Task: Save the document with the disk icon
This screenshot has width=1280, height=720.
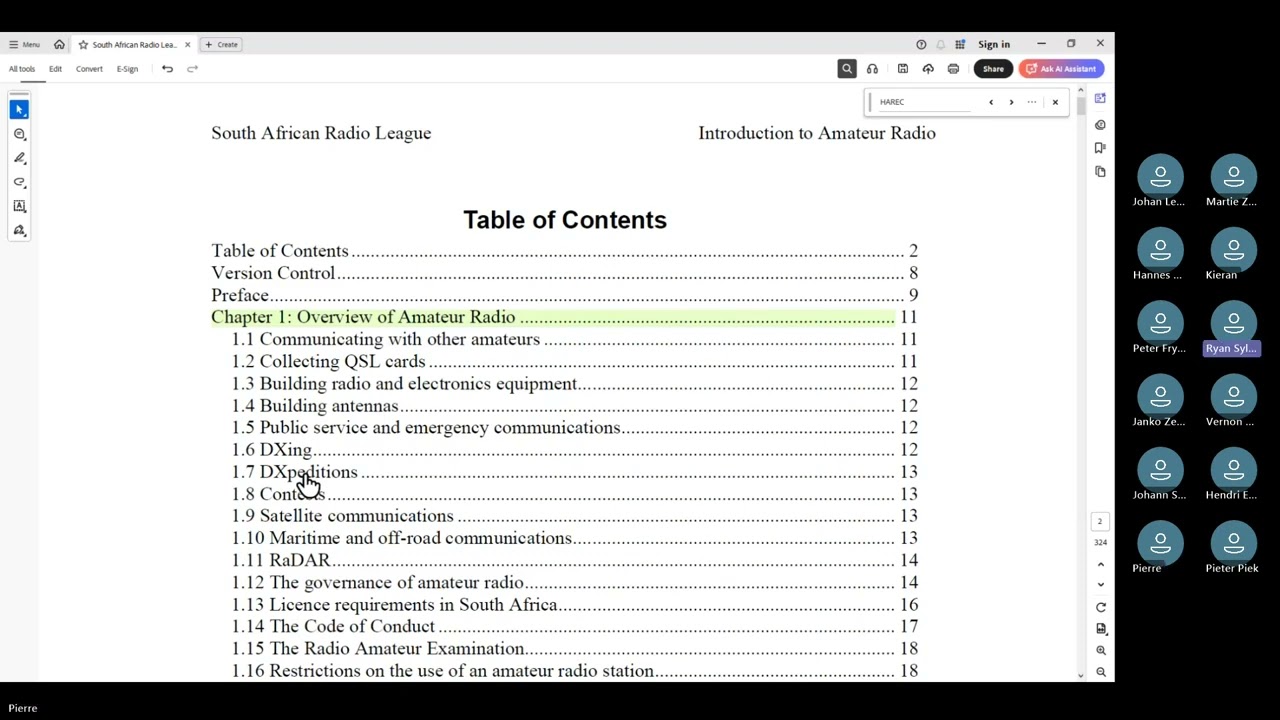Action: coord(902,69)
